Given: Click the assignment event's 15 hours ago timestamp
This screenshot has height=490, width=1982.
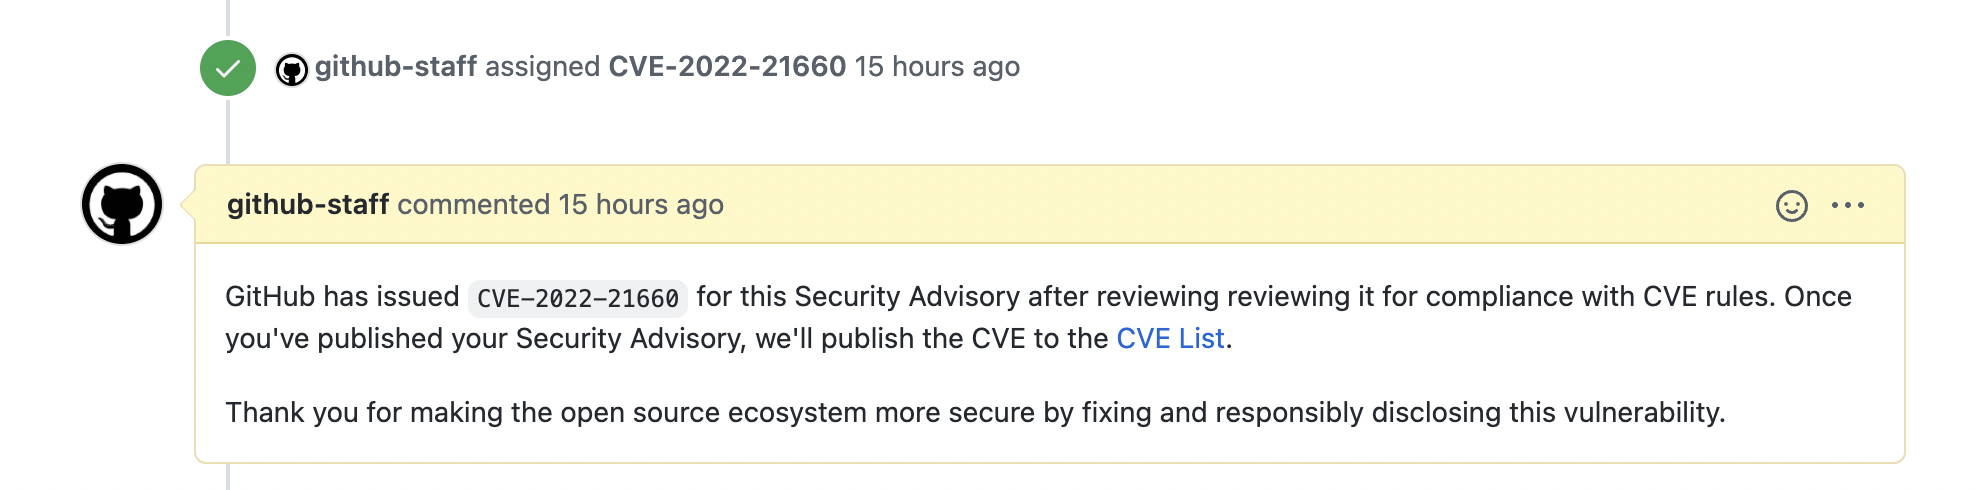Looking at the screenshot, I should point(937,67).
